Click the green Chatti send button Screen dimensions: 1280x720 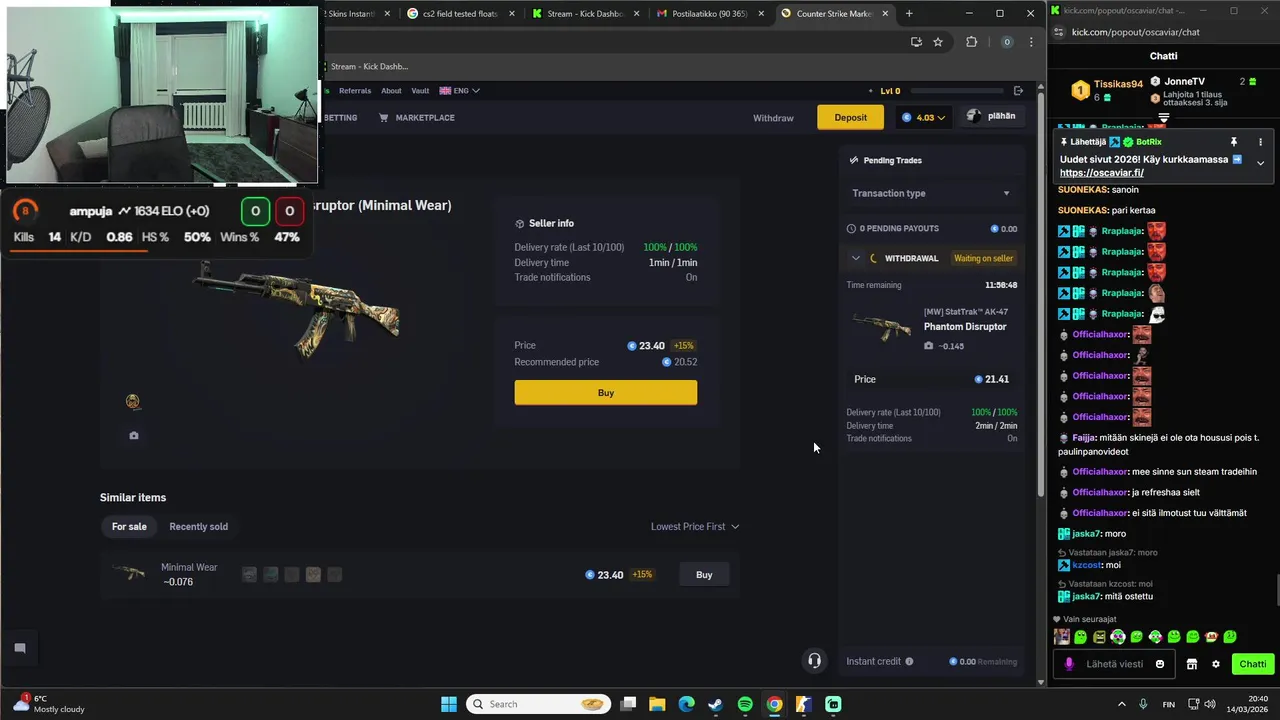click(x=1253, y=664)
